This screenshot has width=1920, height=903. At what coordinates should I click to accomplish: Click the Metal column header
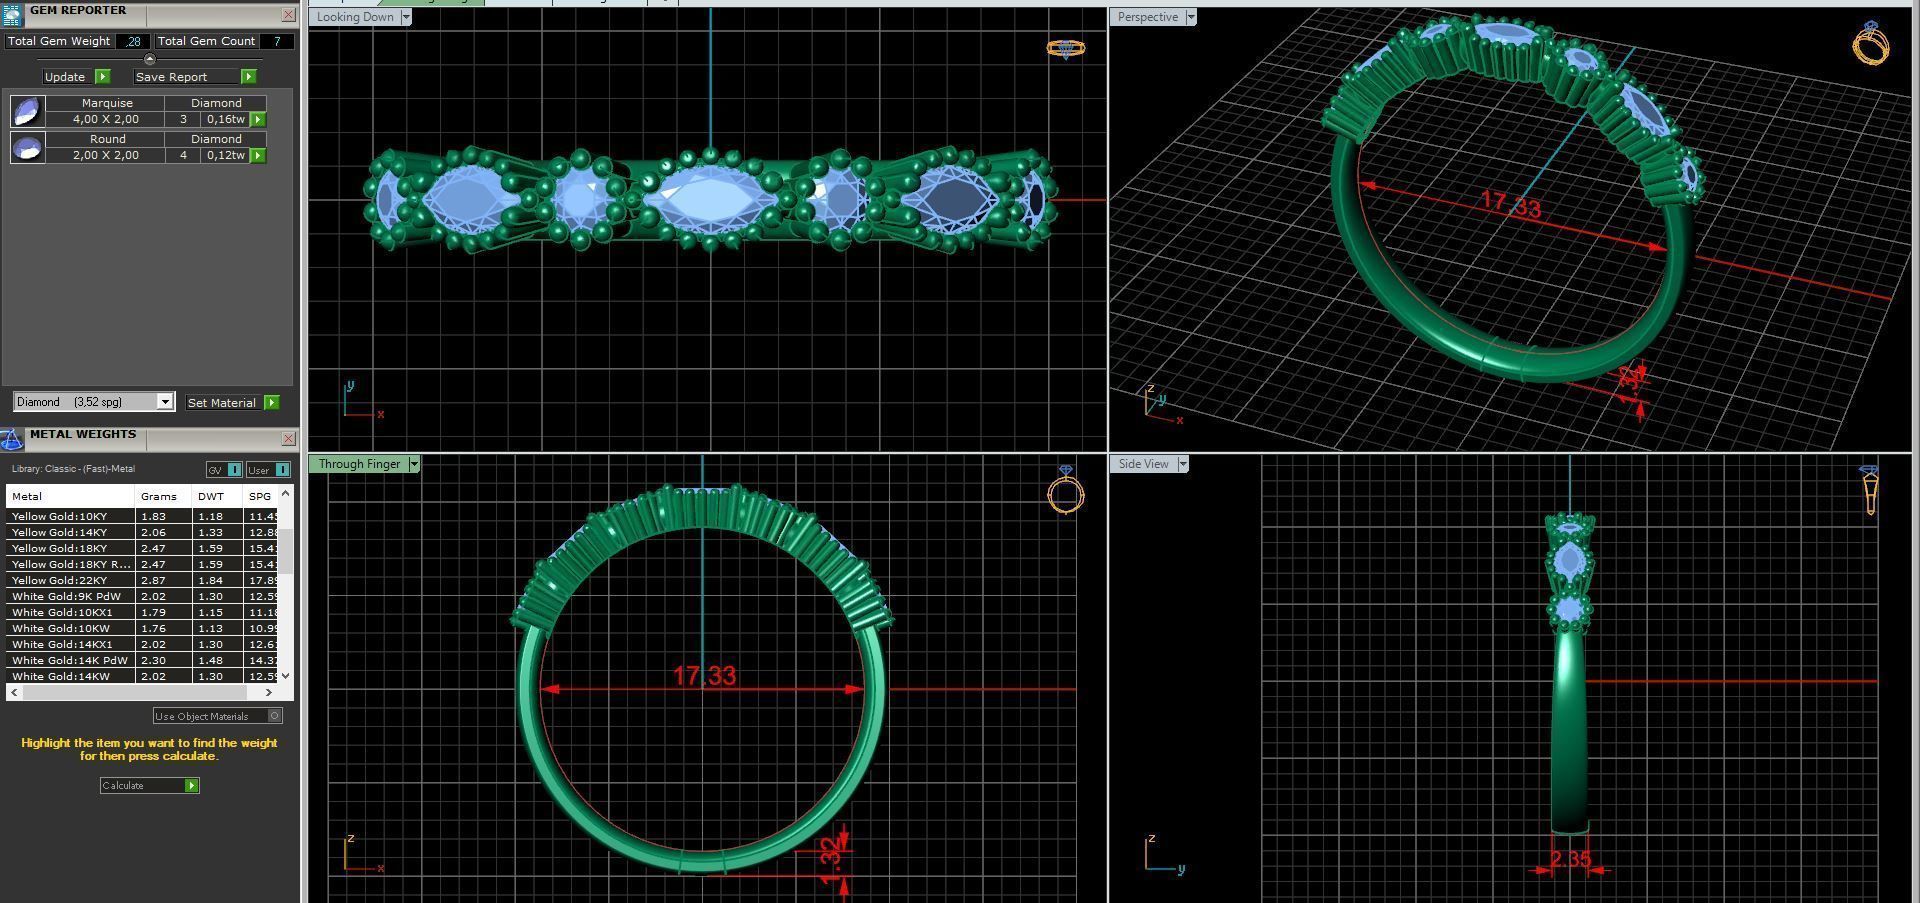(70, 496)
